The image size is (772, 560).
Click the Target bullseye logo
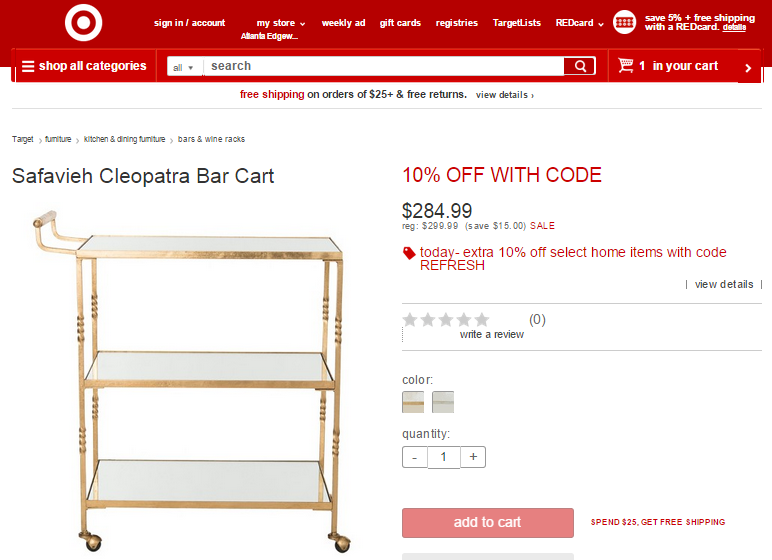coord(83,22)
